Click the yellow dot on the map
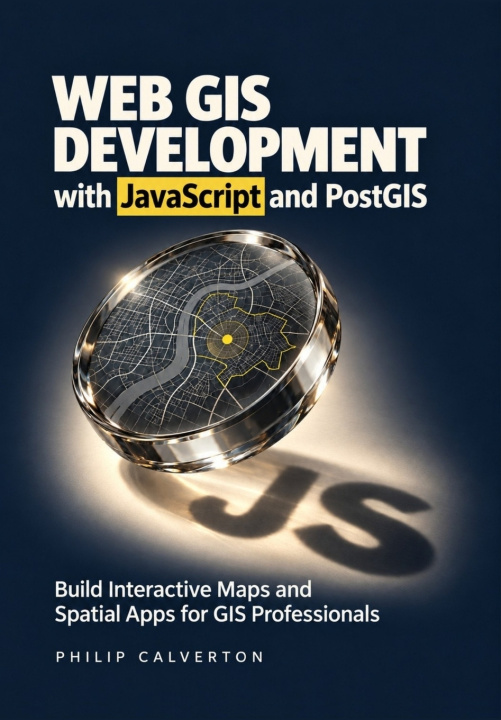Viewport: 501px width, 720px height. tap(227, 339)
